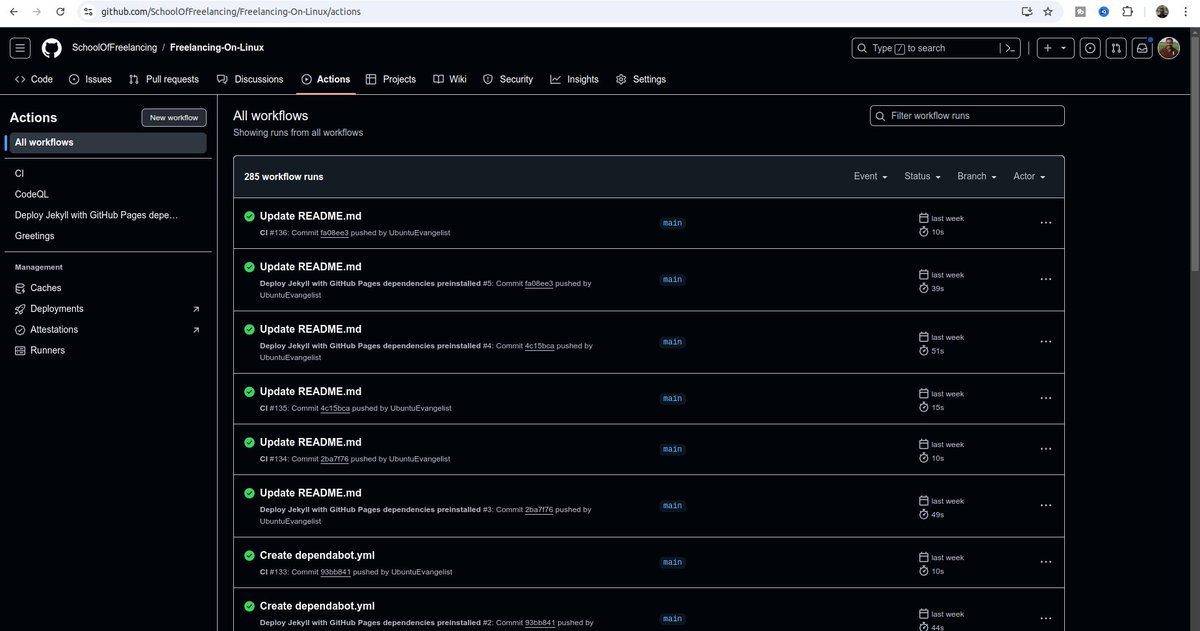Open commit 4c15bca in CI #135 run
The image size is (1200, 631).
(335, 409)
